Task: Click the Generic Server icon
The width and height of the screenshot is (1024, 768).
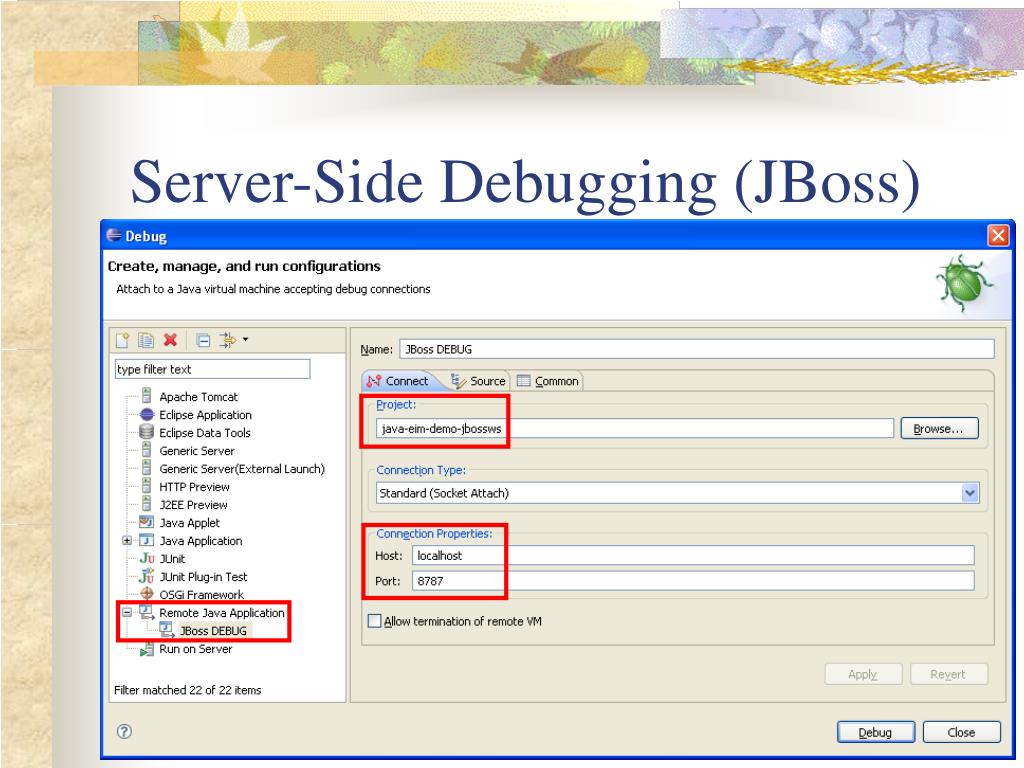Action: 147,450
